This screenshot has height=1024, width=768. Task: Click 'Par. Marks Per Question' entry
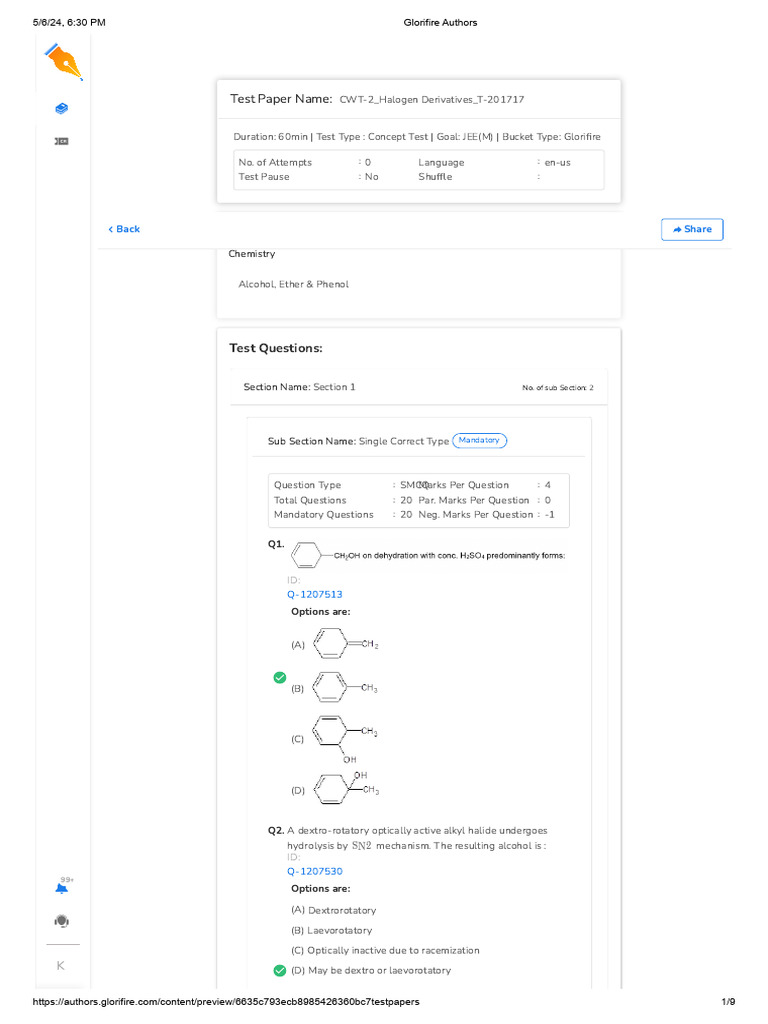click(485, 500)
